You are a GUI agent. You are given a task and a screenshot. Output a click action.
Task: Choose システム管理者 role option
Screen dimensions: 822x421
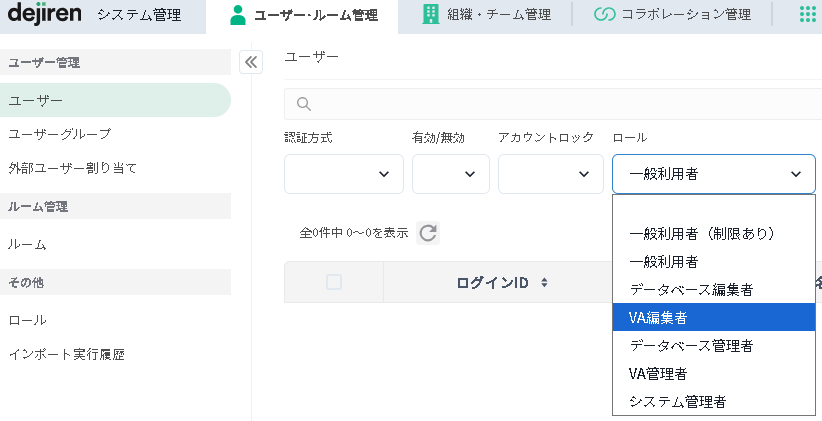coord(713,401)
